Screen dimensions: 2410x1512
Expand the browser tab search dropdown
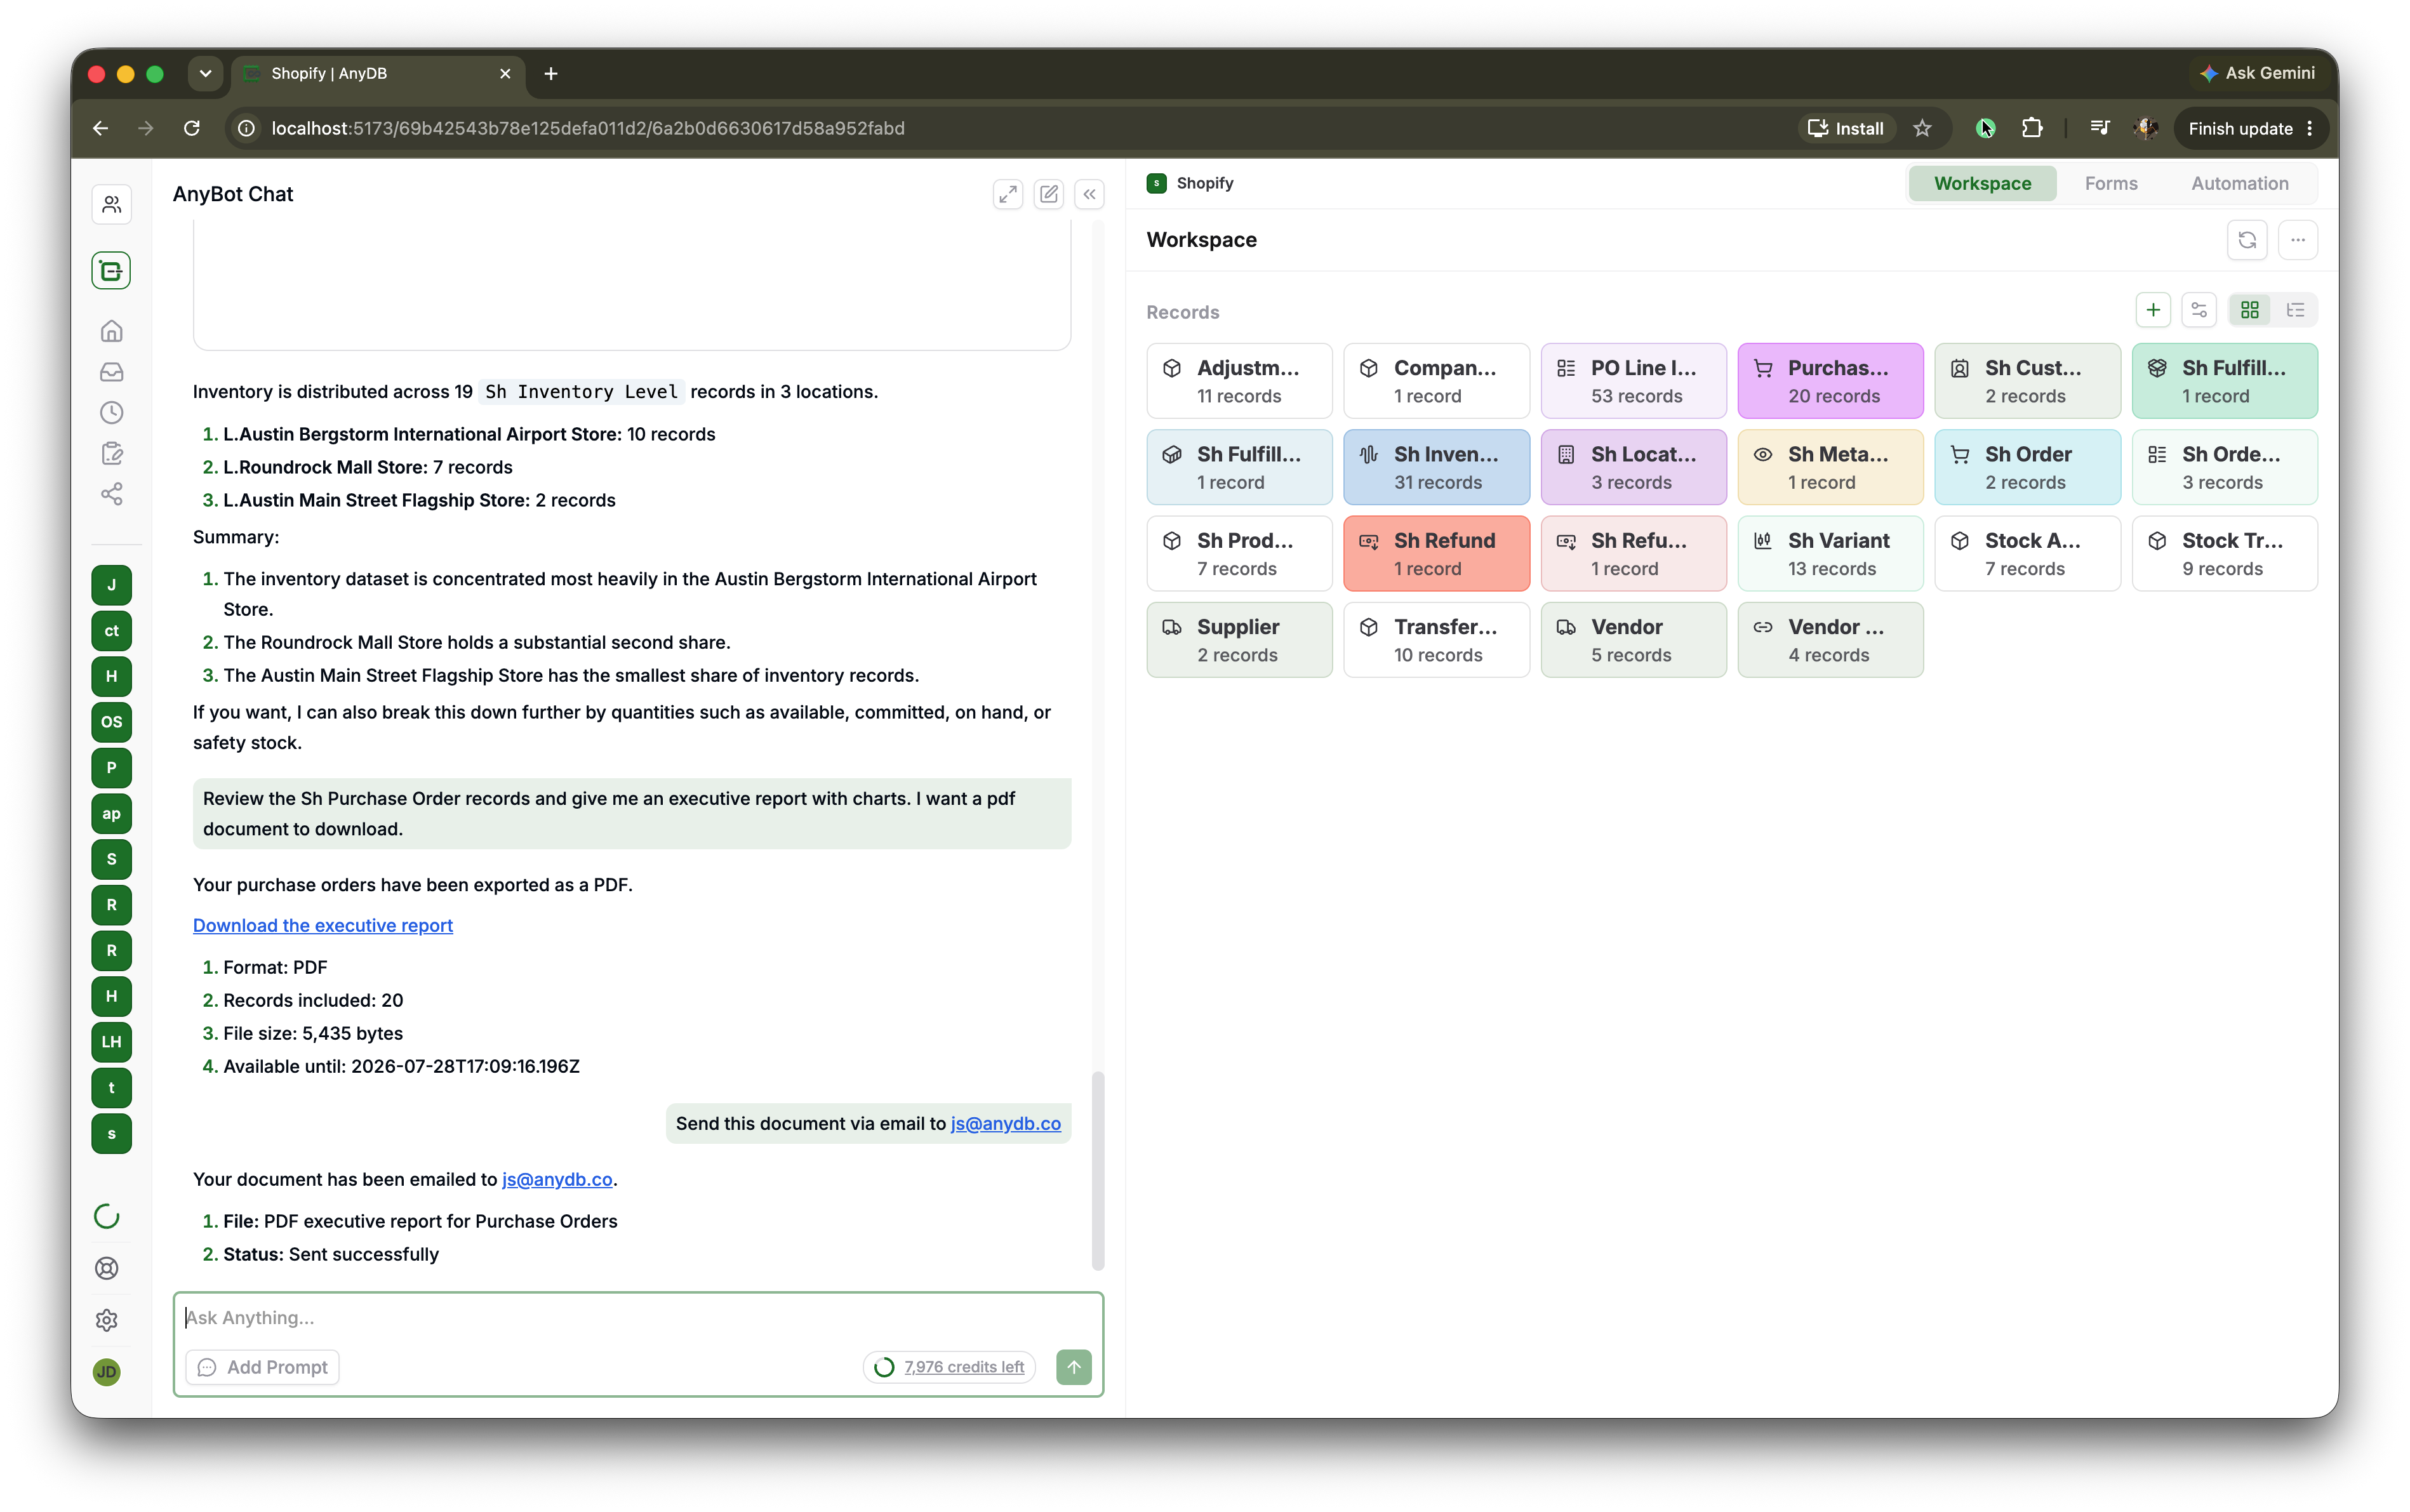pos(205,73)
